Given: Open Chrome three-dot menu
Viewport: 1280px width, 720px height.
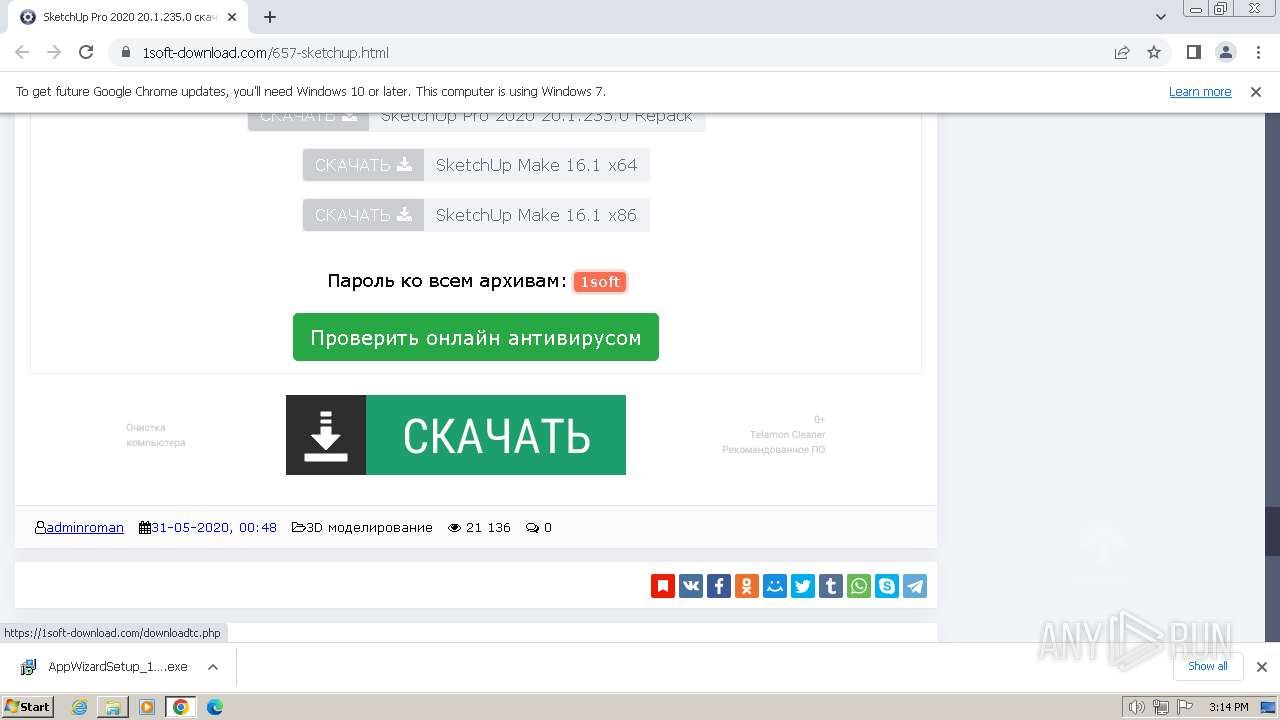Looking at the screenshot, I should pyautogui.click(x=1257, y=53).
